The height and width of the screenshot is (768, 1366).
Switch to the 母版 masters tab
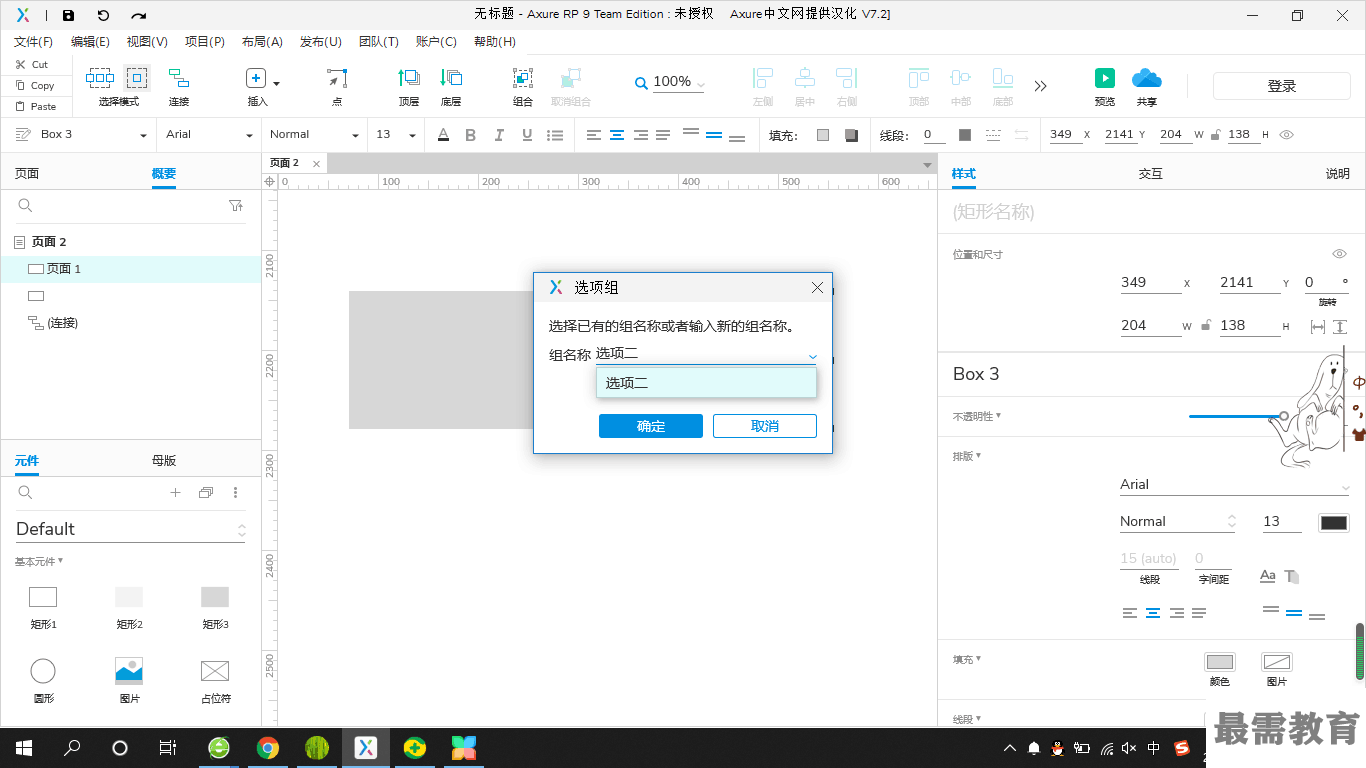click(164, 460)
